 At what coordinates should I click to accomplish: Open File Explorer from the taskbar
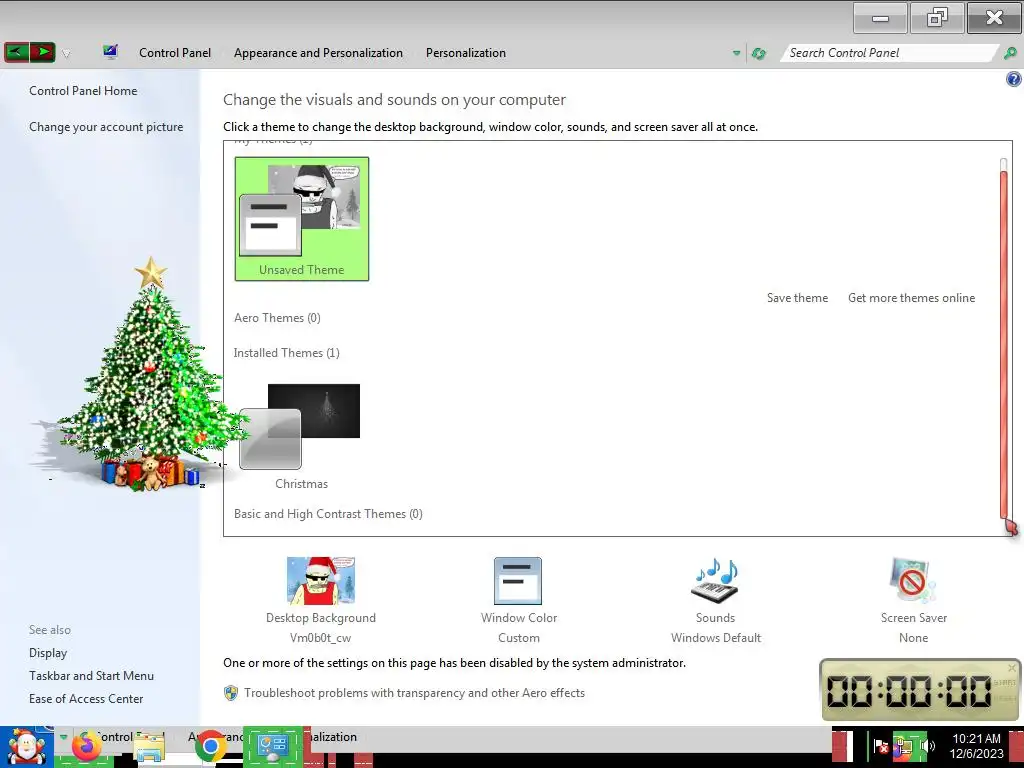click(x=149, y=747)
